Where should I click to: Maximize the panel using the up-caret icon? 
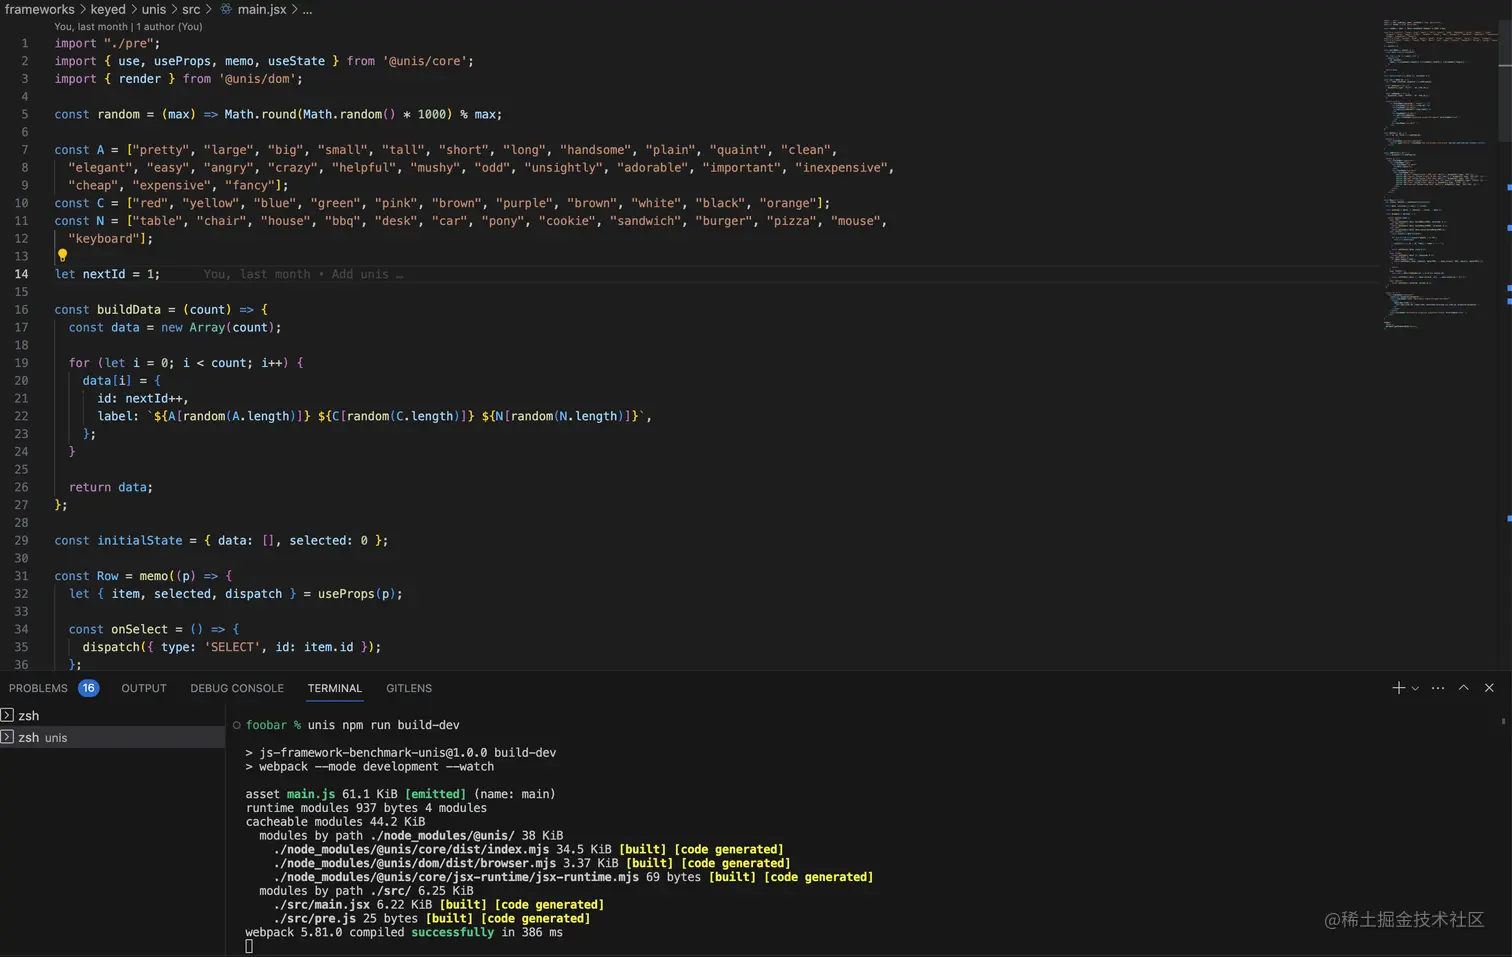tap(1464, 688)
